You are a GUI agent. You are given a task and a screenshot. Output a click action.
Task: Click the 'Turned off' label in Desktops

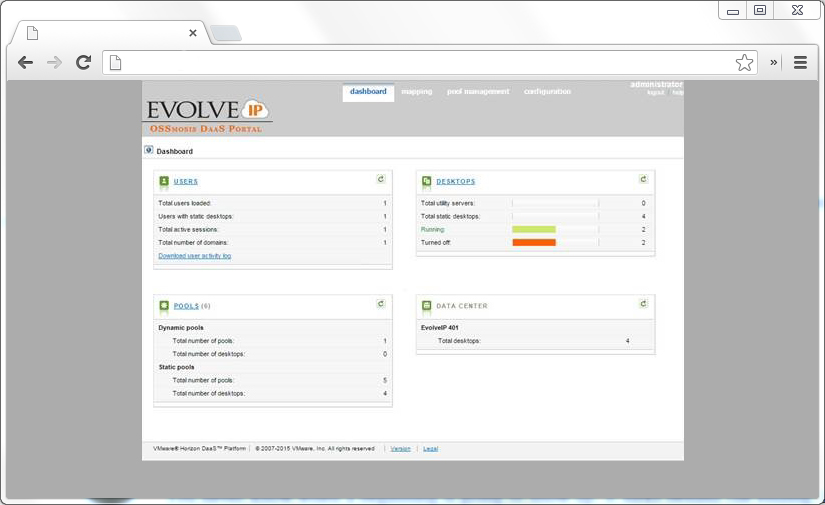436,243
